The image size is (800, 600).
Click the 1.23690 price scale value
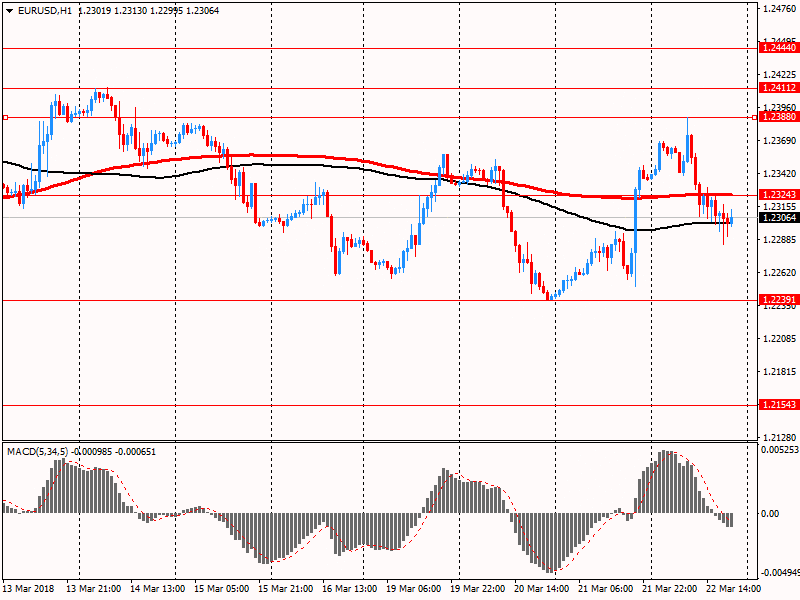coord(780,141)
